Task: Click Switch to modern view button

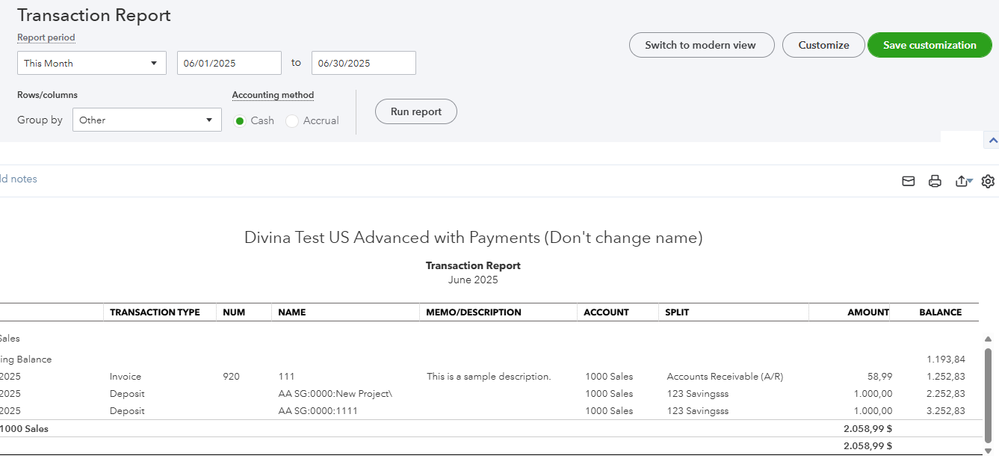Action: tap(700, 45)
